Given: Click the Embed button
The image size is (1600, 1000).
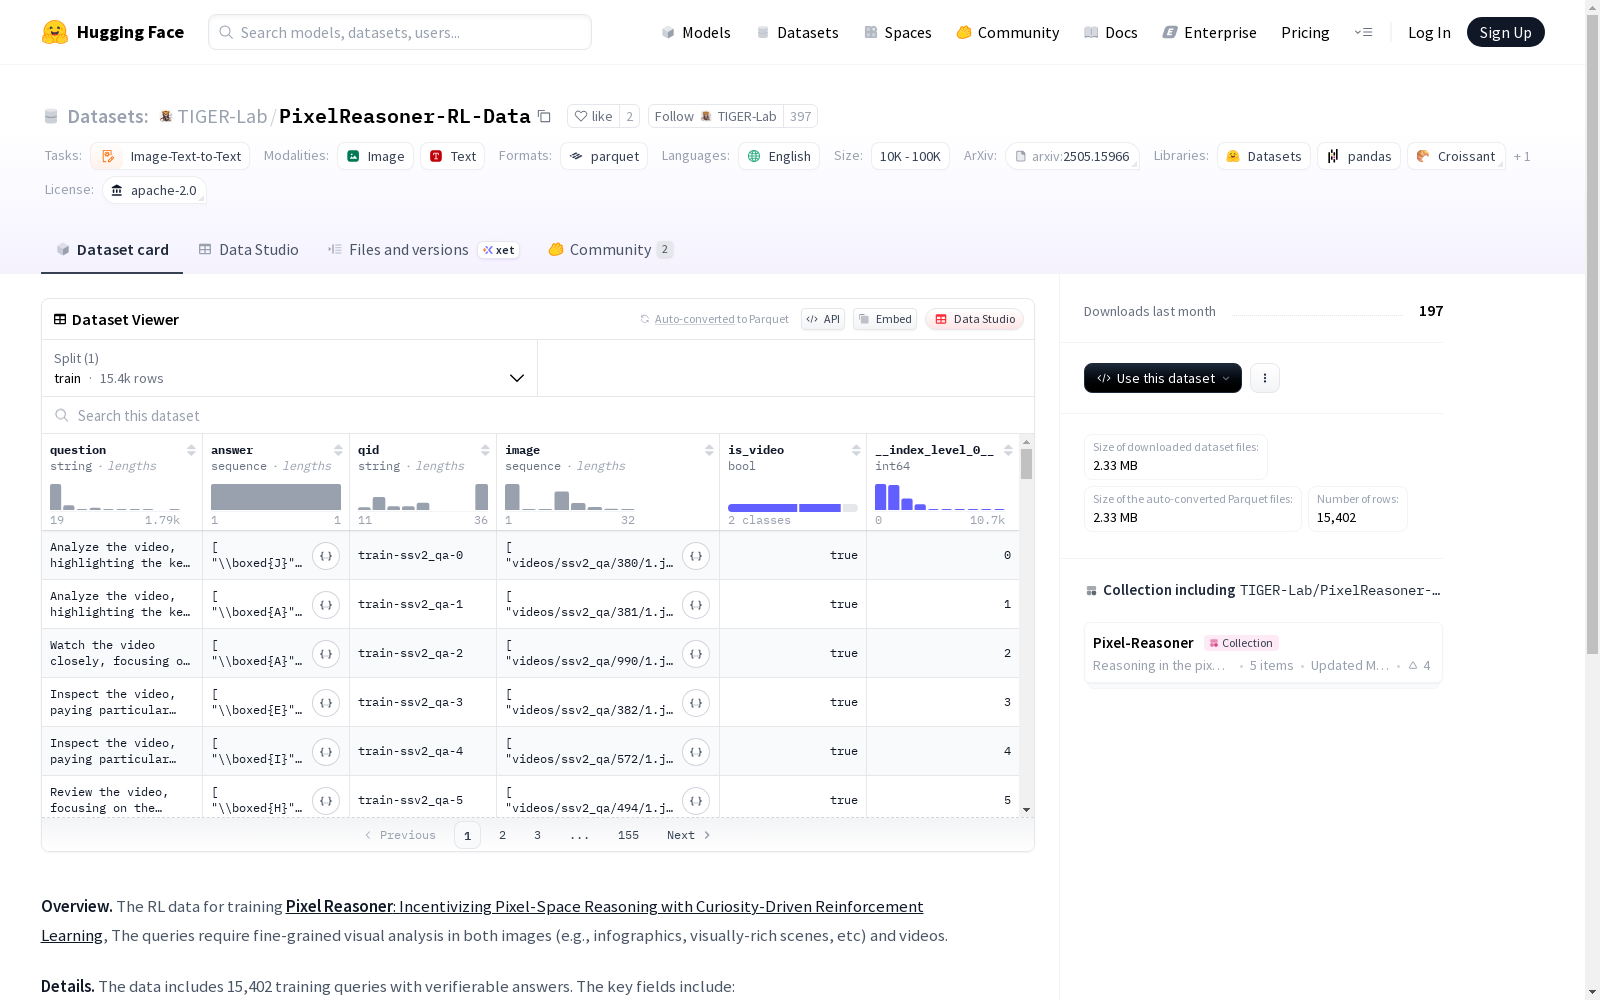Looking at the screenshot, I should [885, 319].
